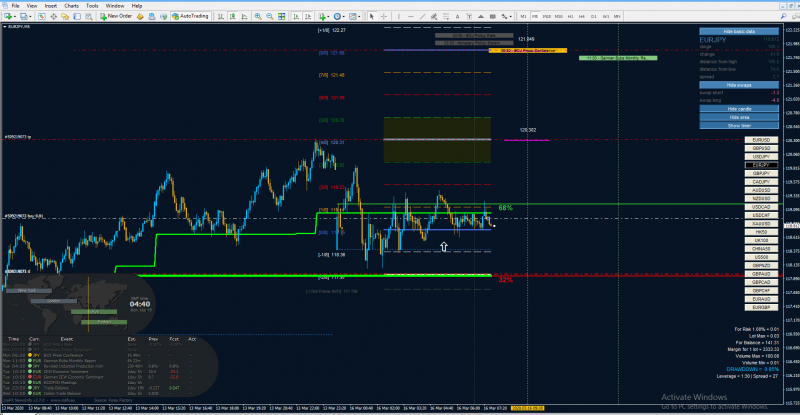Select the crosshair tool
Image resolution: width=800 pixels, height=415 pixels.
(384, 16)
